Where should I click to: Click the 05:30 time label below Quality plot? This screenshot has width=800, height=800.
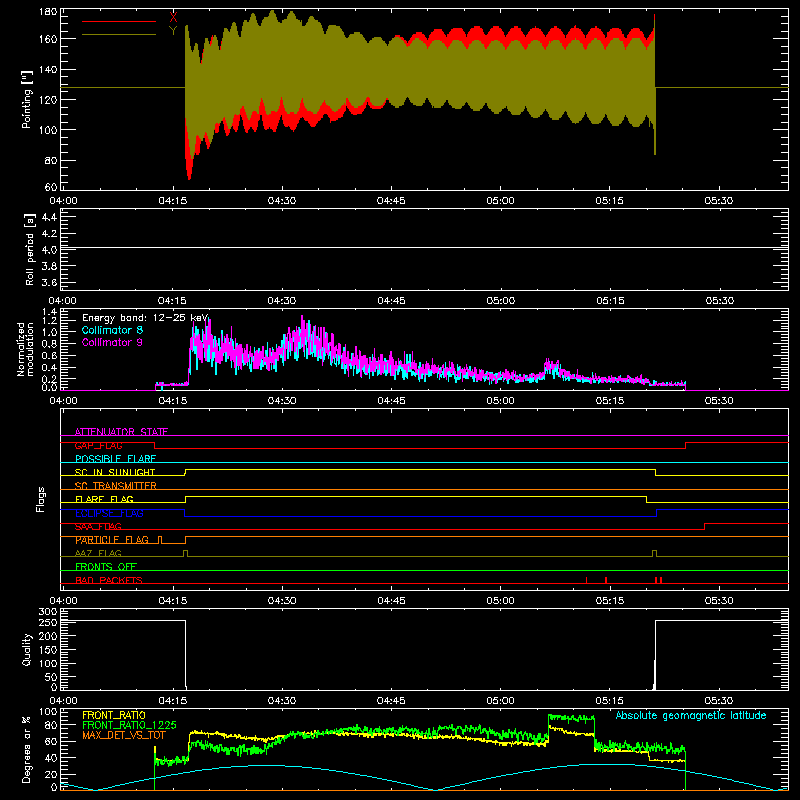coord(719,701)
